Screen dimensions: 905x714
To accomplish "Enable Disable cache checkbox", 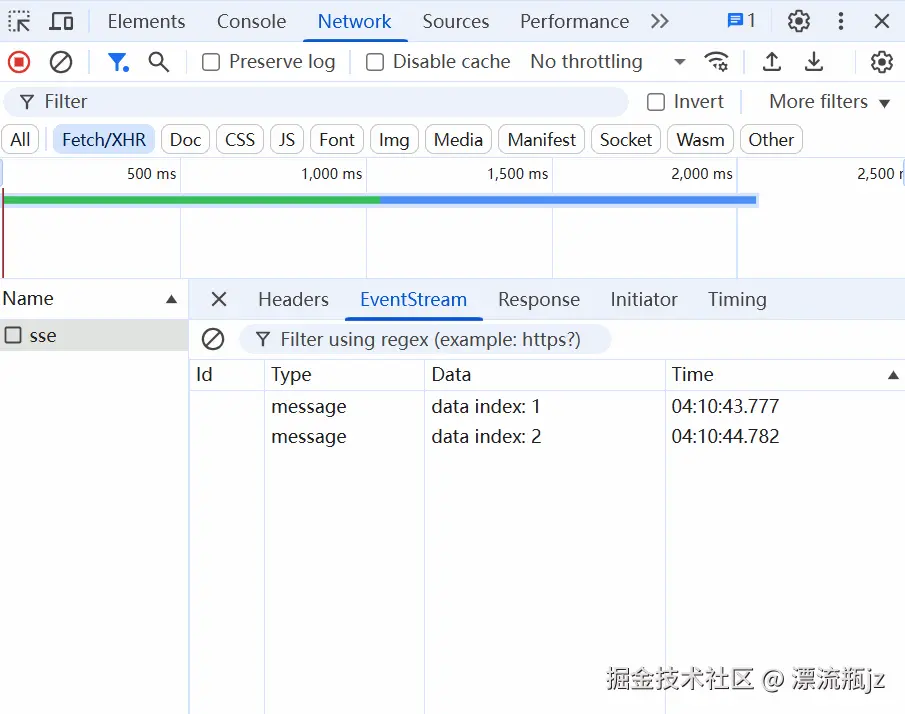I will (375, 62).
